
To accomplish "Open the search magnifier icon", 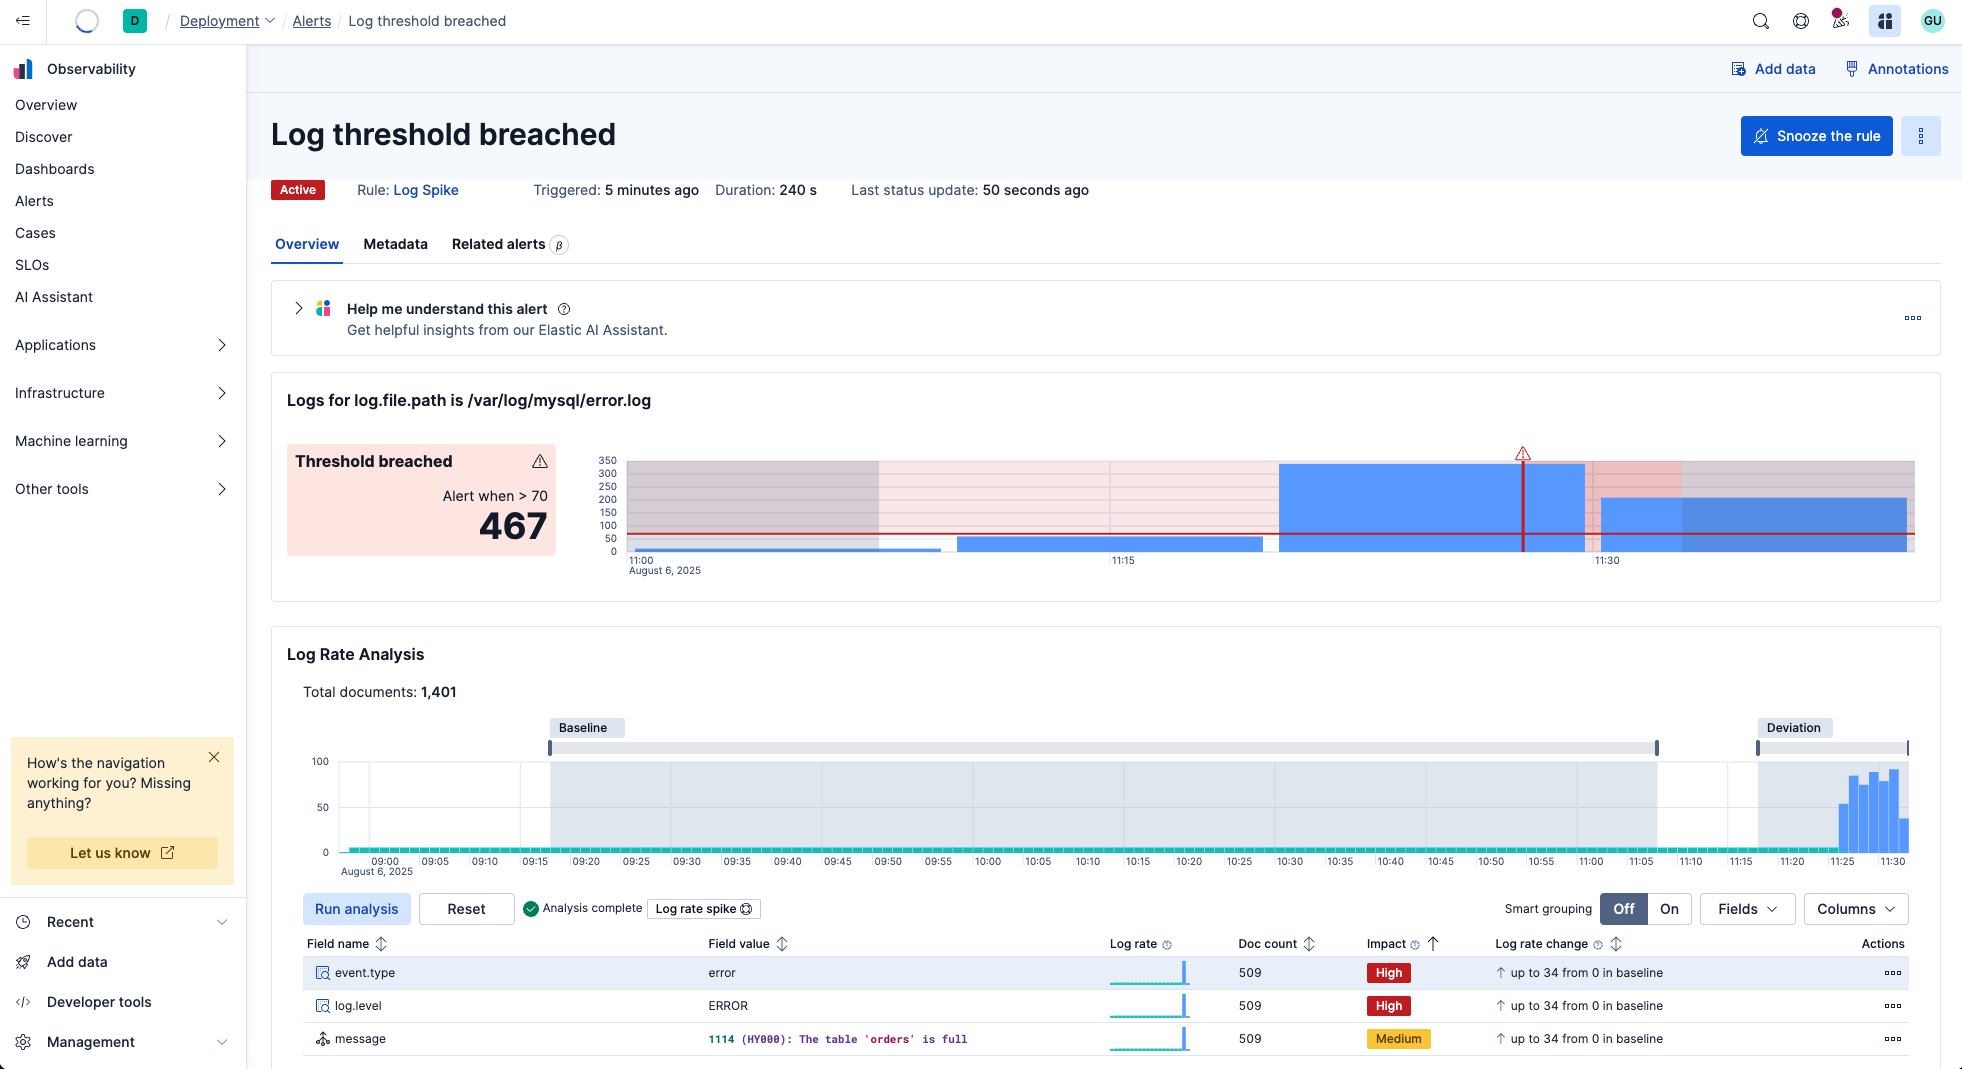I will [x=1761, y=21].
